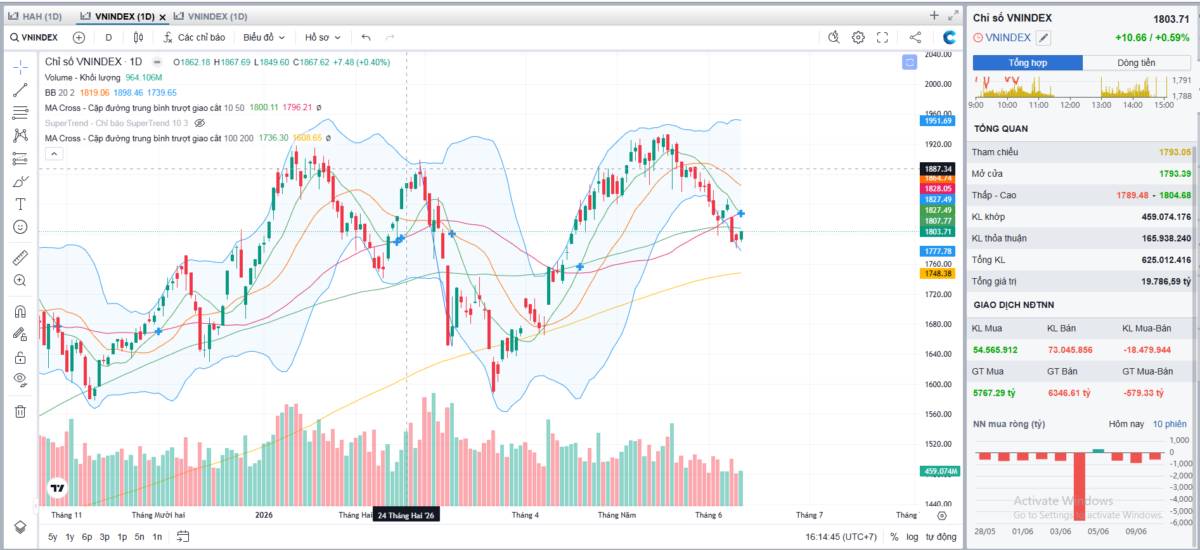Enter fullscreen chart mode
1200x550 pixels.
click(883, 37)
